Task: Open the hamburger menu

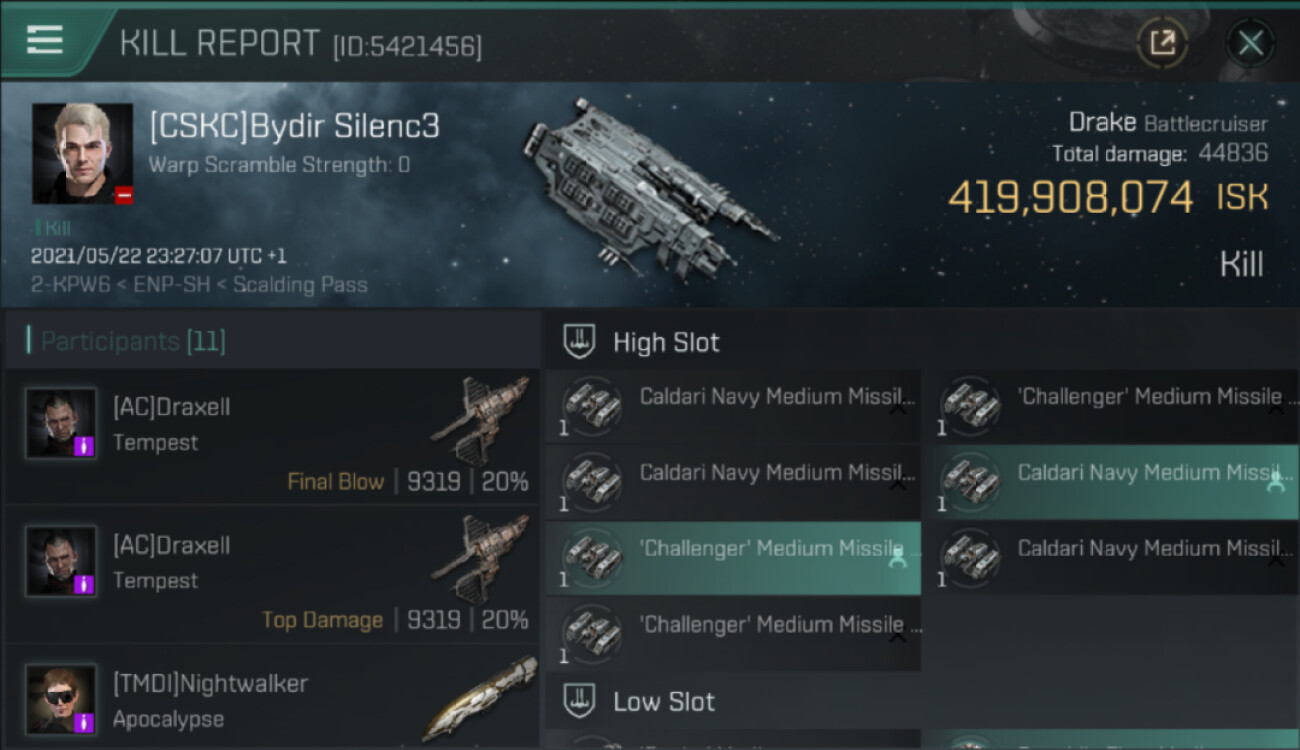Action: (45, 40)
